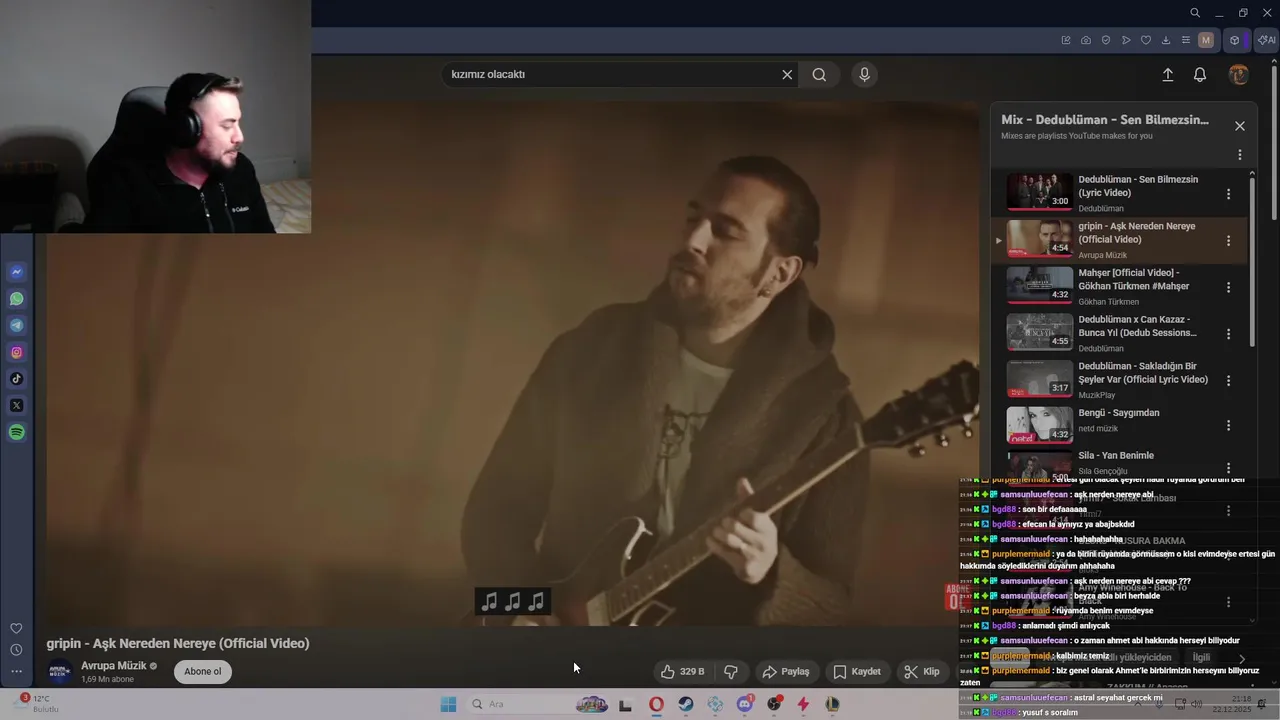Click the browser snapshot camera icon
Screen dimensions: 1280x720
coord(1086,40)
